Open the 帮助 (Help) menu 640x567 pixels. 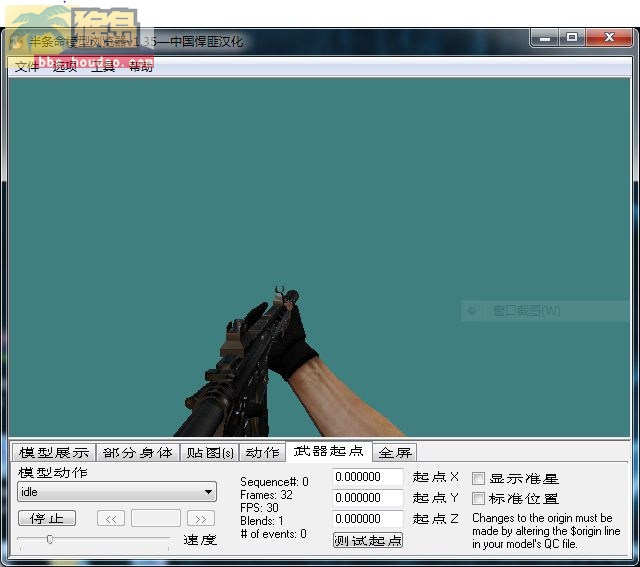141,66
